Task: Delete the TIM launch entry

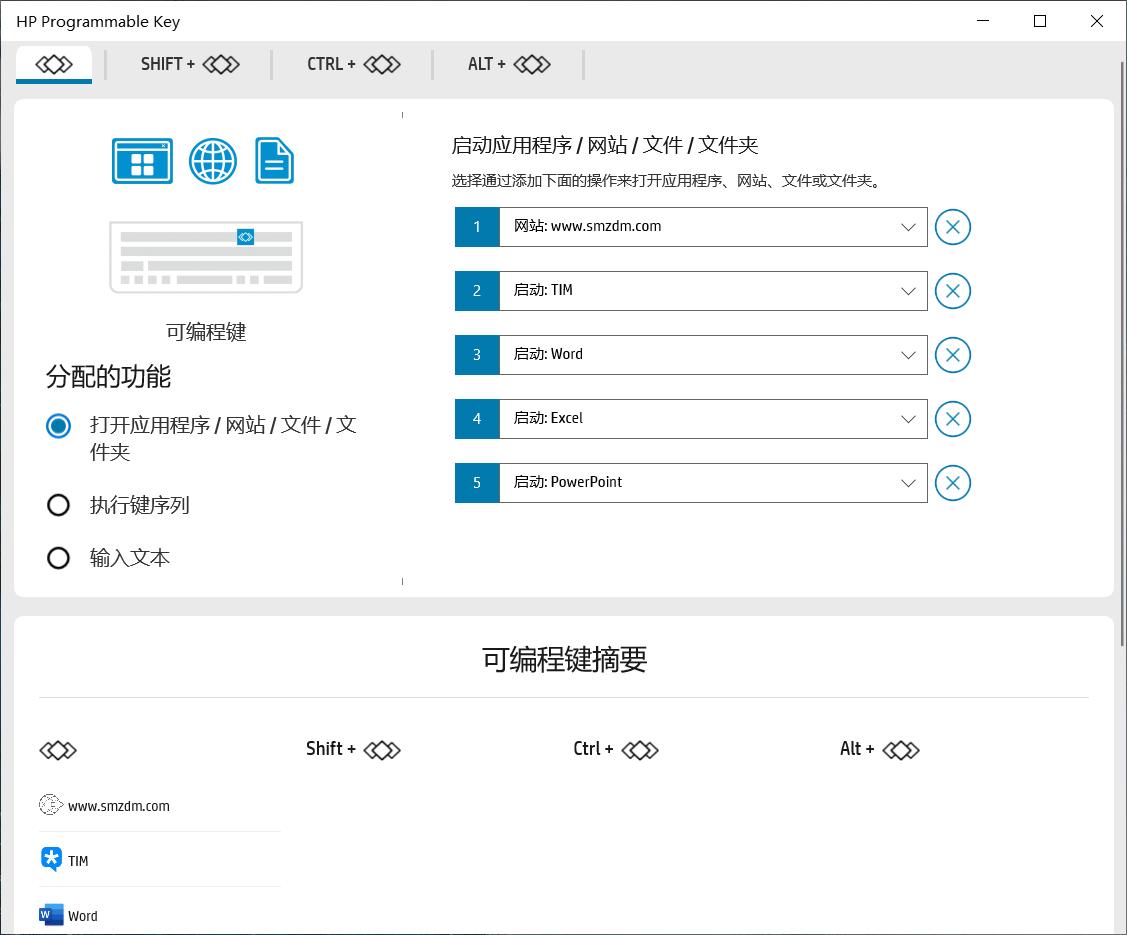Action: click(952, 291)
